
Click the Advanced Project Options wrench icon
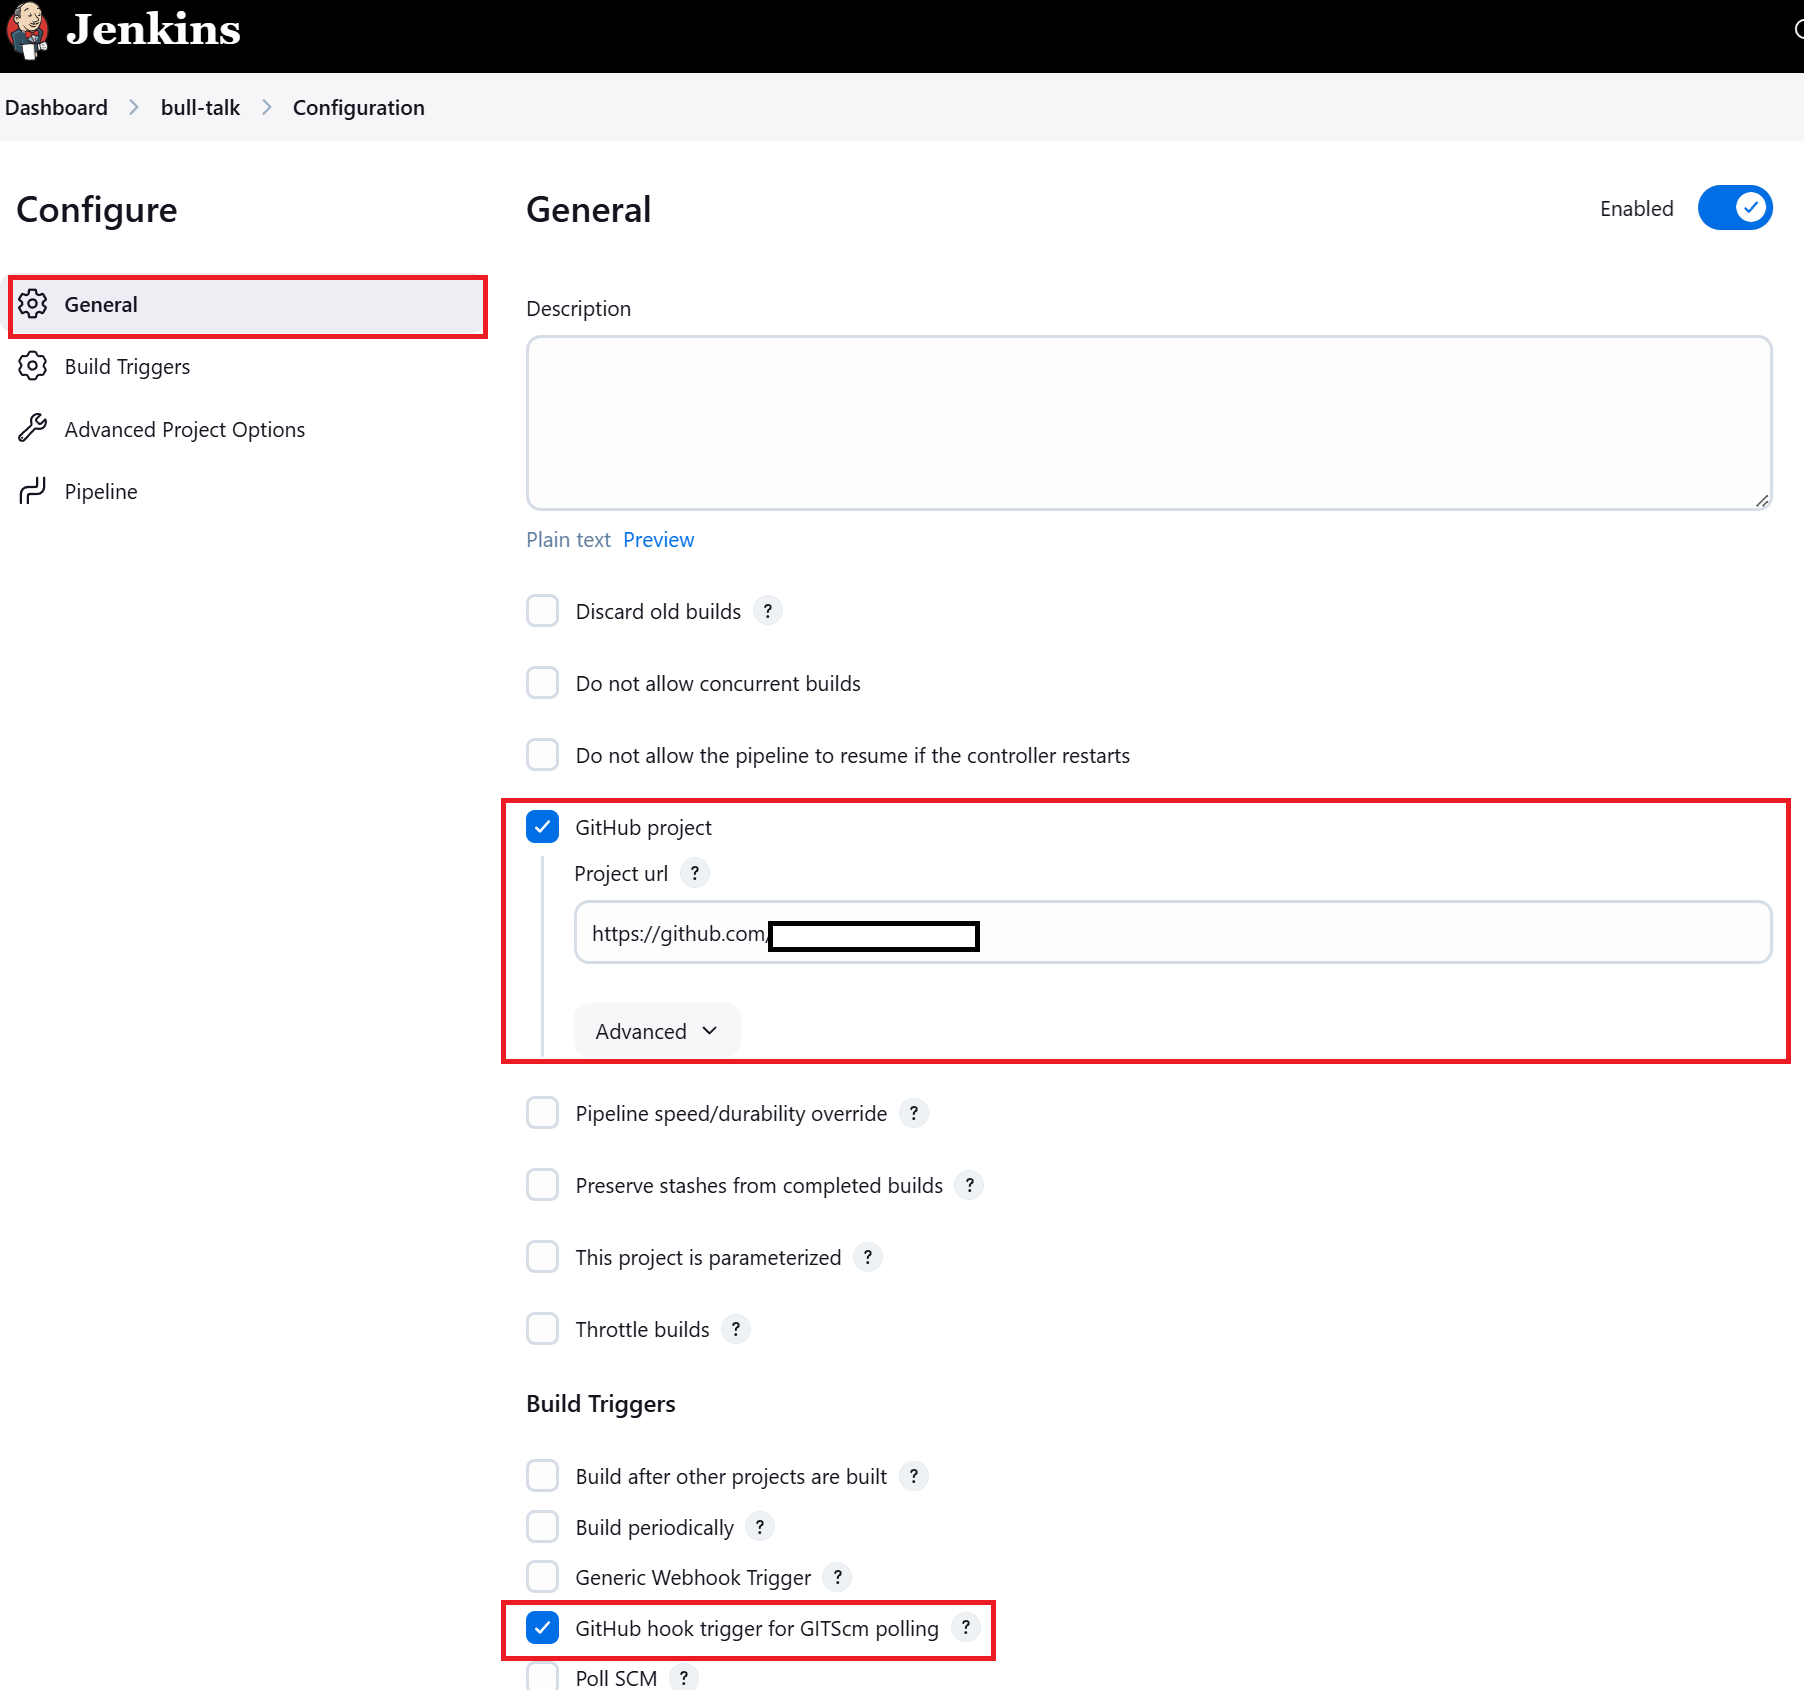click(33, 429)
